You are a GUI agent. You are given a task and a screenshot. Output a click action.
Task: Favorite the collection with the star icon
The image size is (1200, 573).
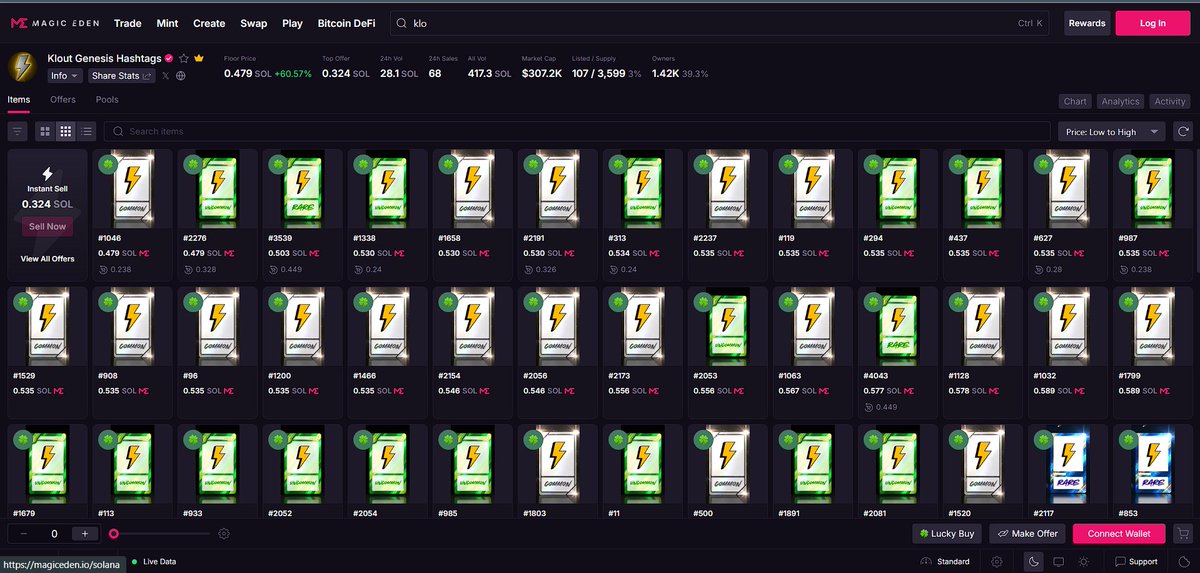(x=184, y=58)
